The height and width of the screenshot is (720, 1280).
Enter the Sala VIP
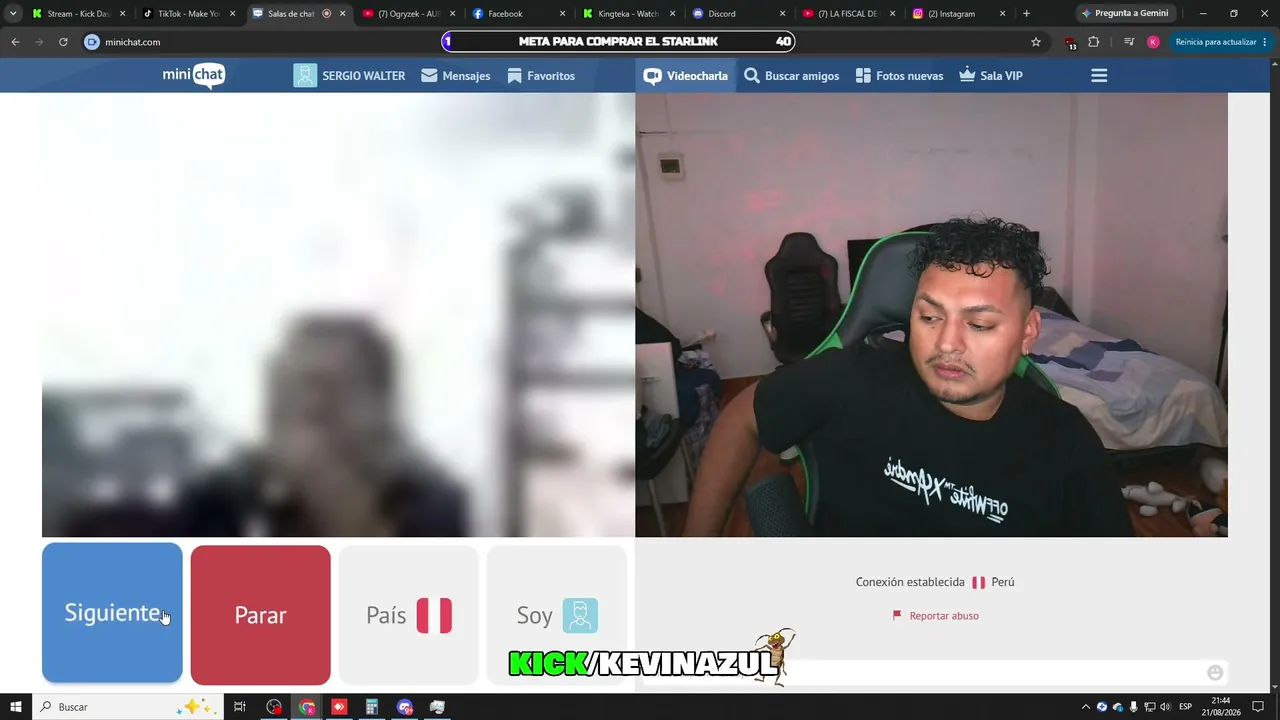[x=991, y=76]
